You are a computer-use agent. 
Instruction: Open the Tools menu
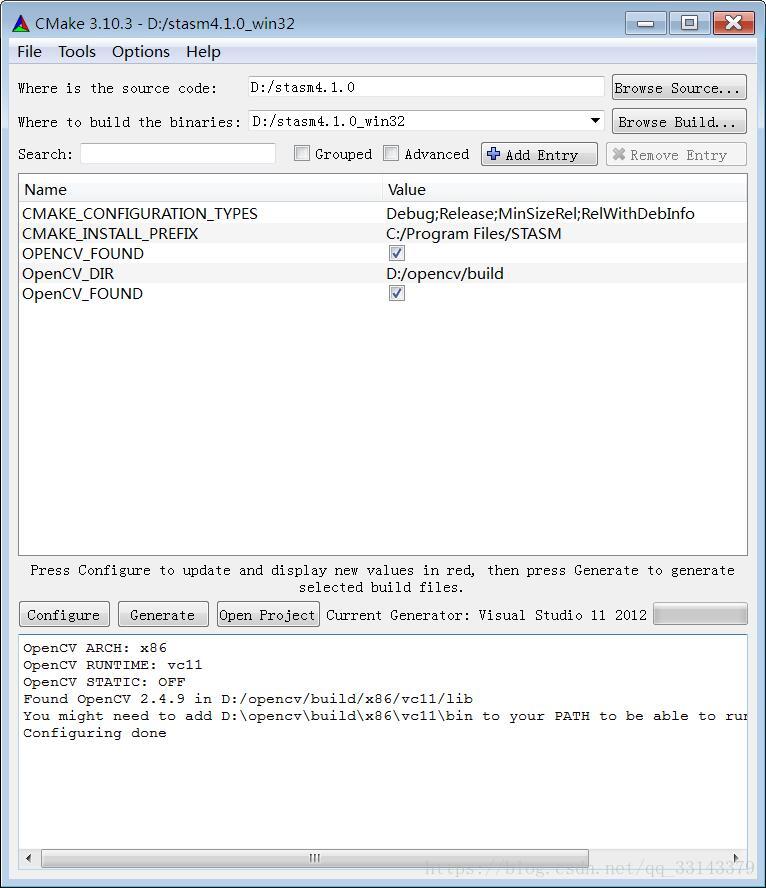[x=77, y=52]
